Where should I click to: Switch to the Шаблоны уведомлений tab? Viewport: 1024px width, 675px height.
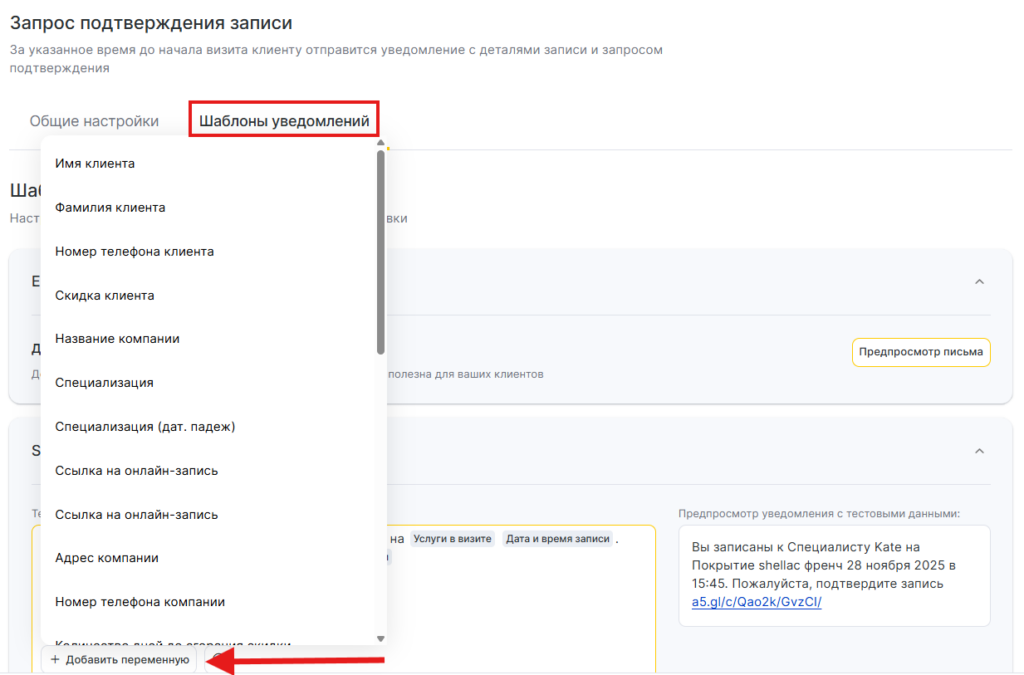284,121
